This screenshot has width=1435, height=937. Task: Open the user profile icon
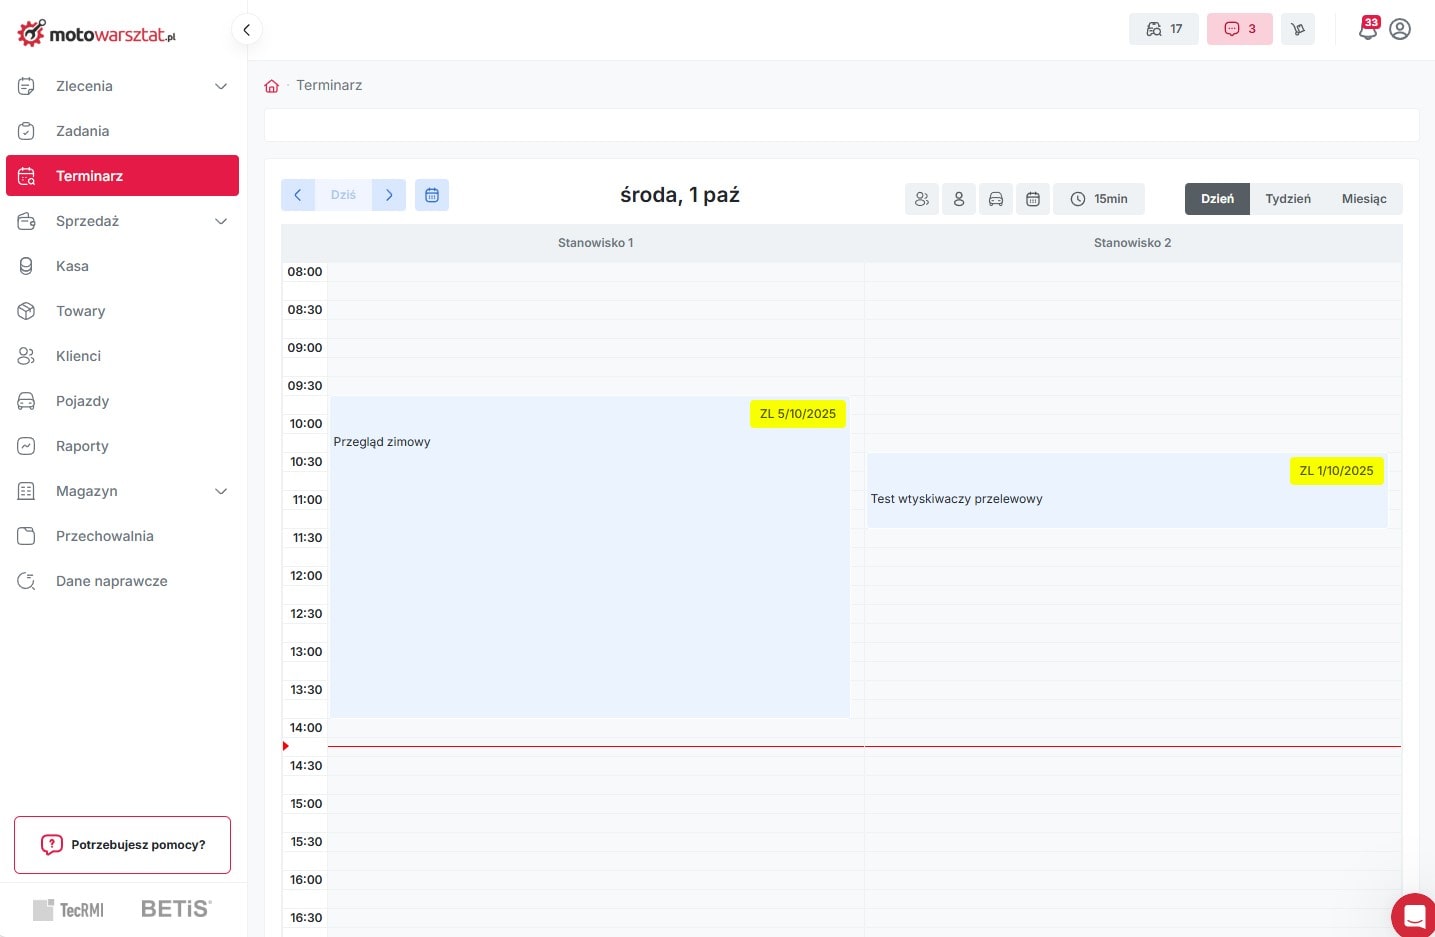[1400, 29]
